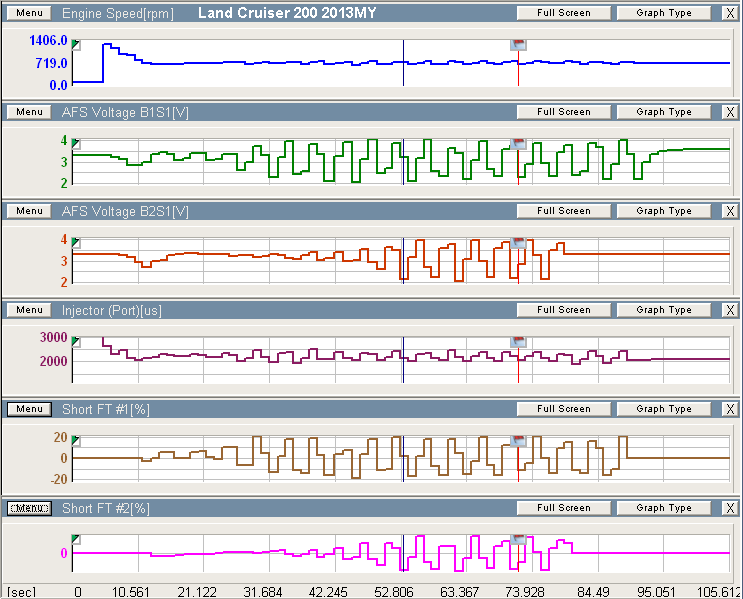Show AFS Voltage B1S1 graph in Full Screen
Viewport: 743px width, 599px height.
click(x=563, y=112)
